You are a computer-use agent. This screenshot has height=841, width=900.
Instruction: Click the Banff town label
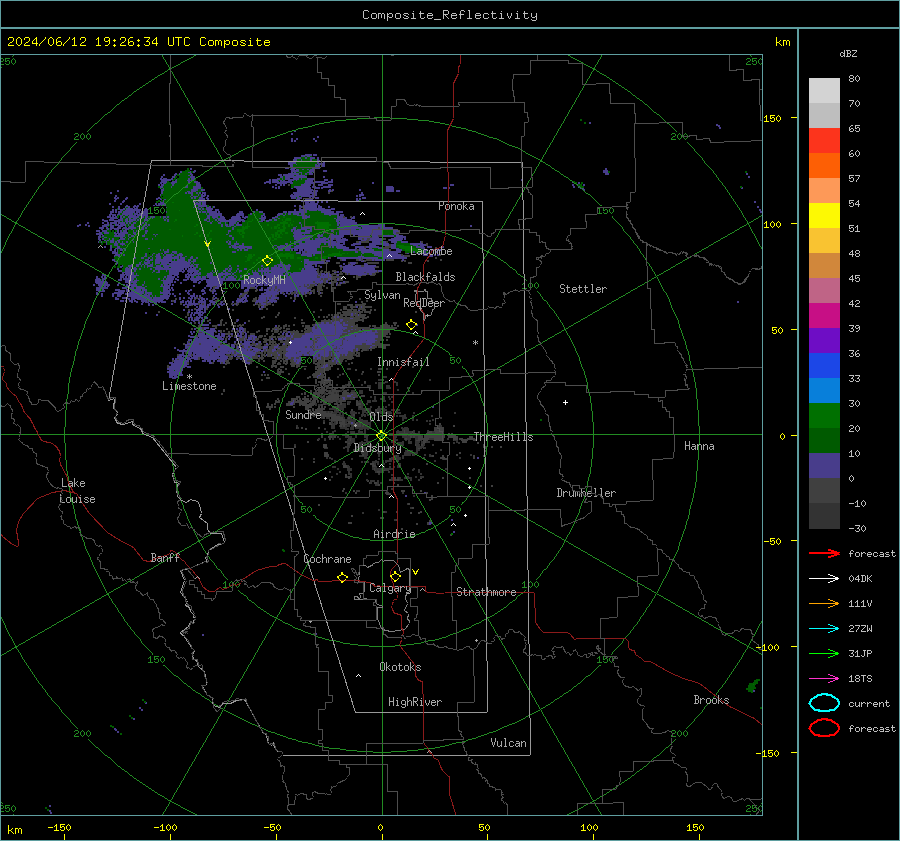coord(165,557)
